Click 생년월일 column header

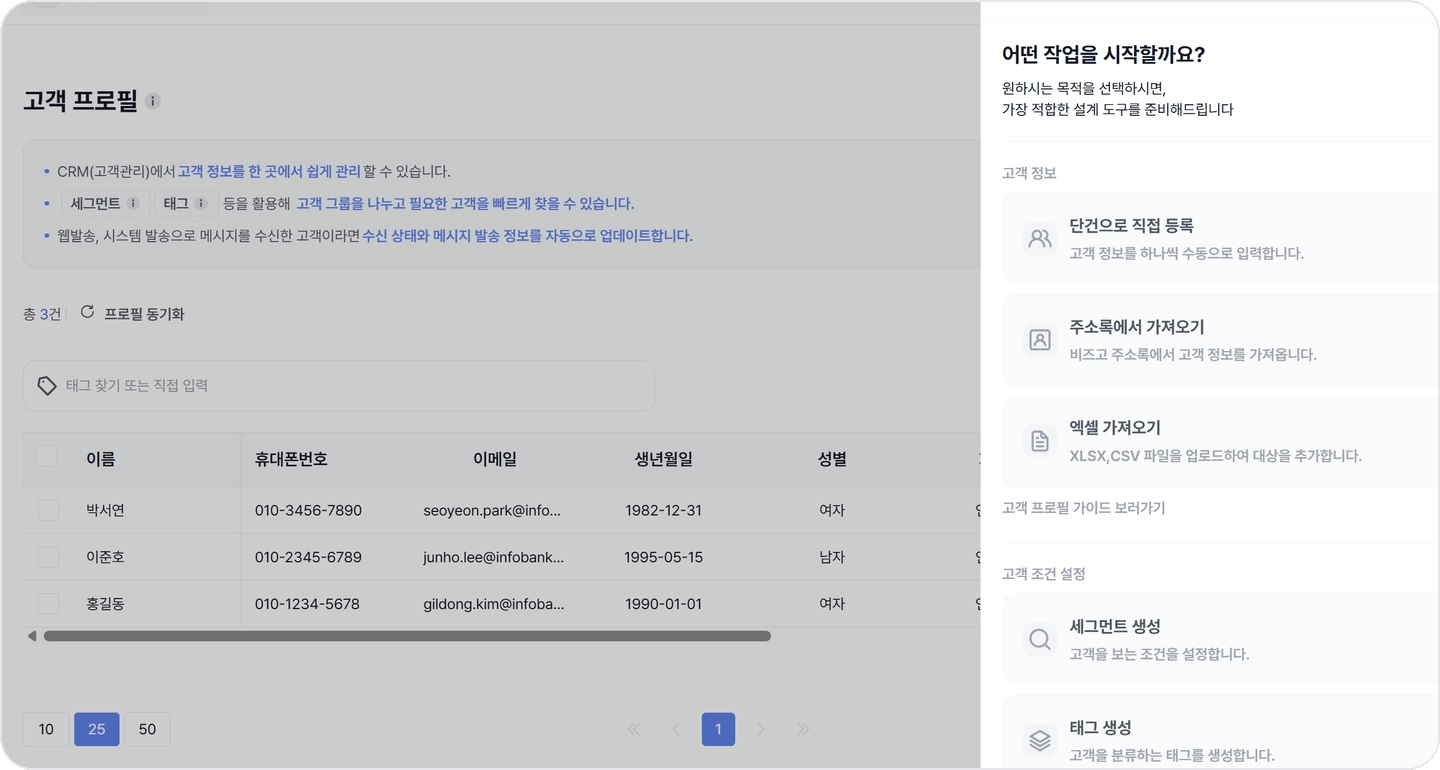pos(664,460)
